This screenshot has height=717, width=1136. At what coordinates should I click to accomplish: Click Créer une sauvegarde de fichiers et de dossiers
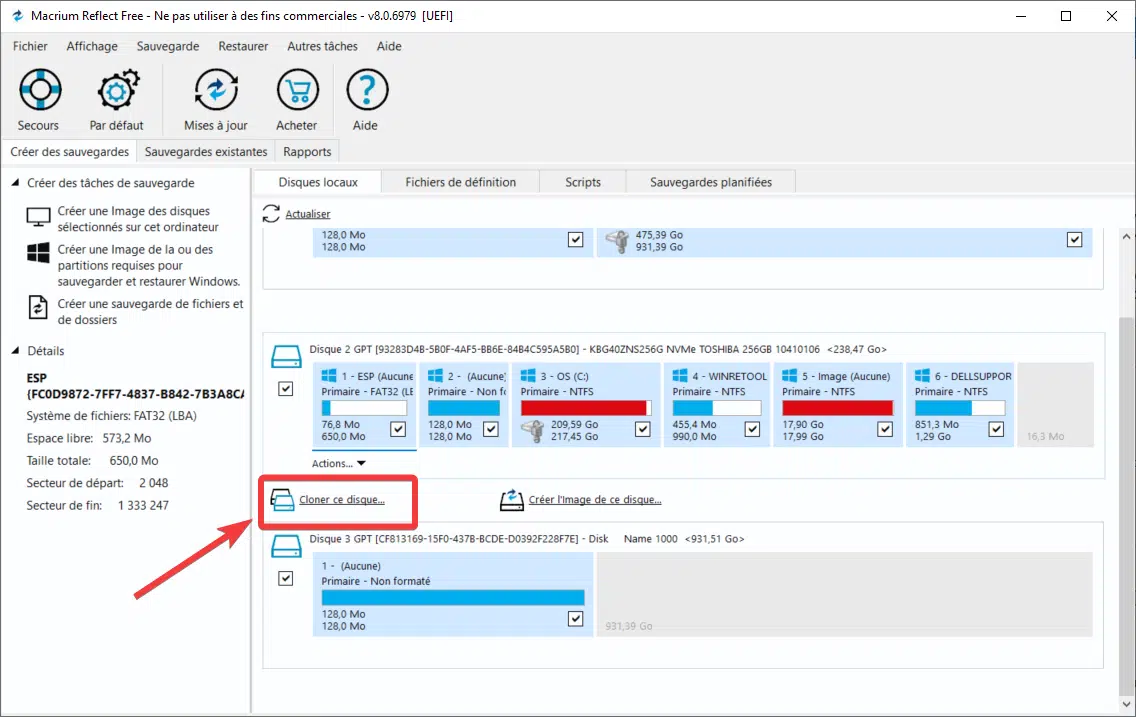pos(151,311)
